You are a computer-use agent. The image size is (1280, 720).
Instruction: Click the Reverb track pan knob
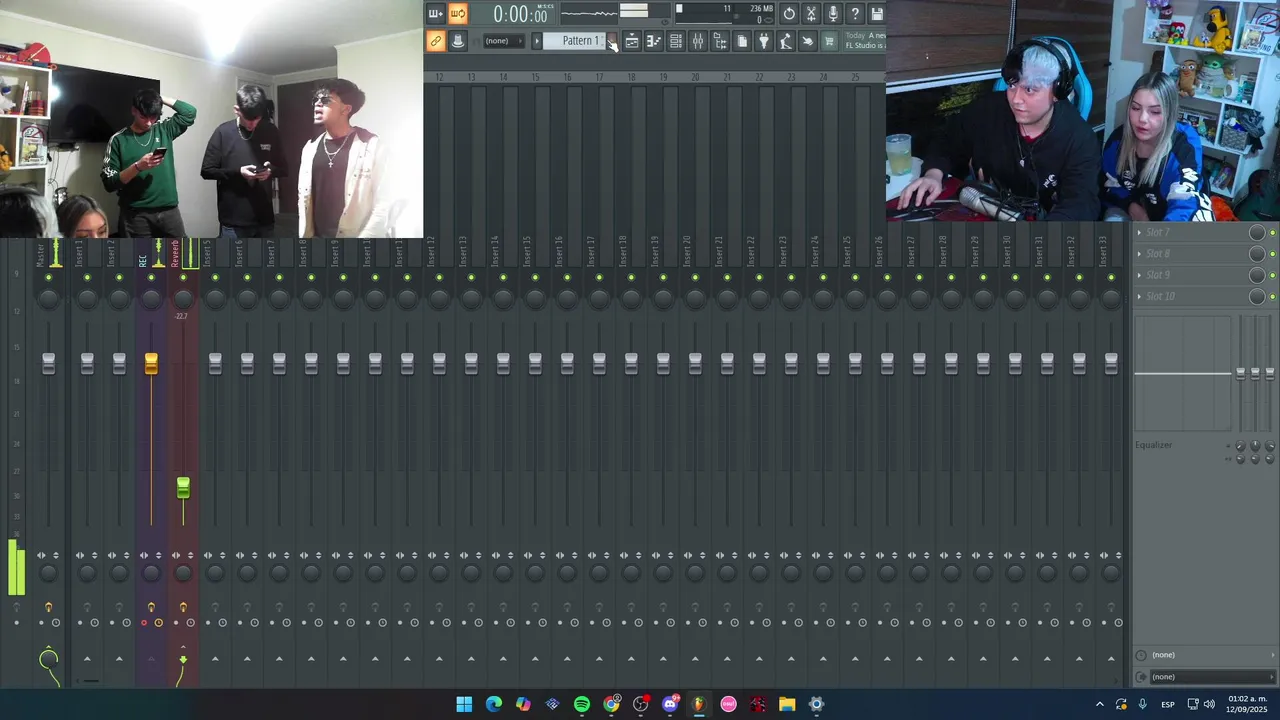[x=183, y=298]
